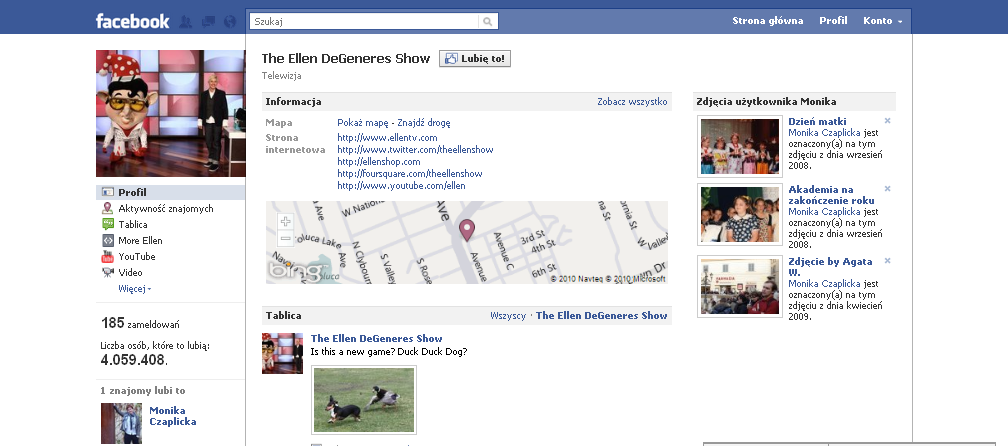Open the post author The Ellen DeGeneres Show
The width and height of the screenshot is (1008, 446).
[x=377, y=339]
